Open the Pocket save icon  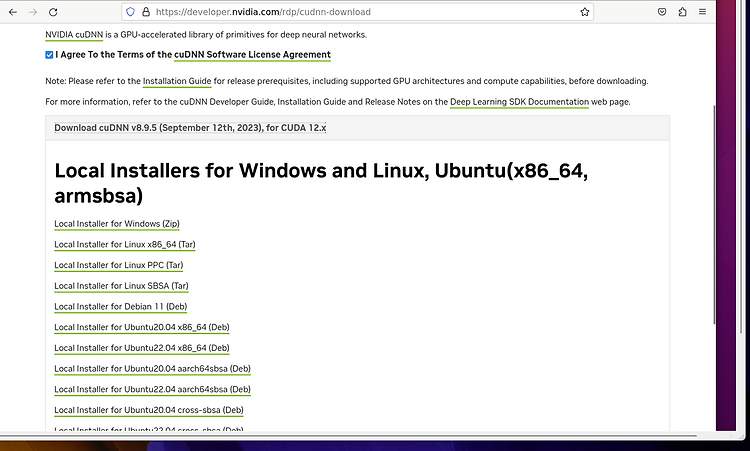pyautogui.click(x=662, y=12)
